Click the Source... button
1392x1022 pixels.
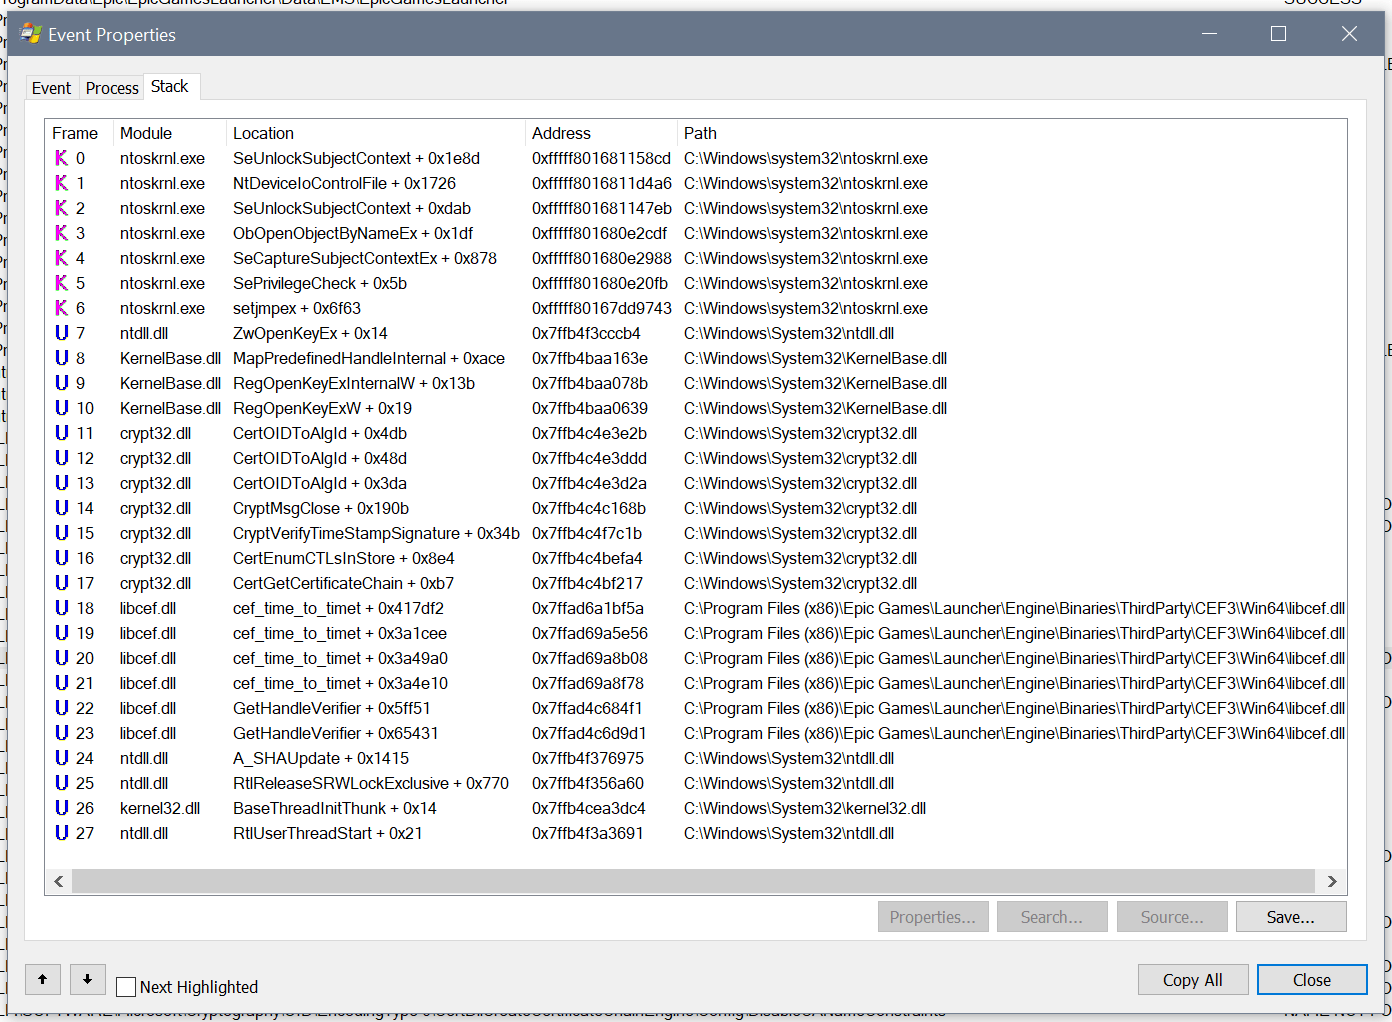[1172, 917]
